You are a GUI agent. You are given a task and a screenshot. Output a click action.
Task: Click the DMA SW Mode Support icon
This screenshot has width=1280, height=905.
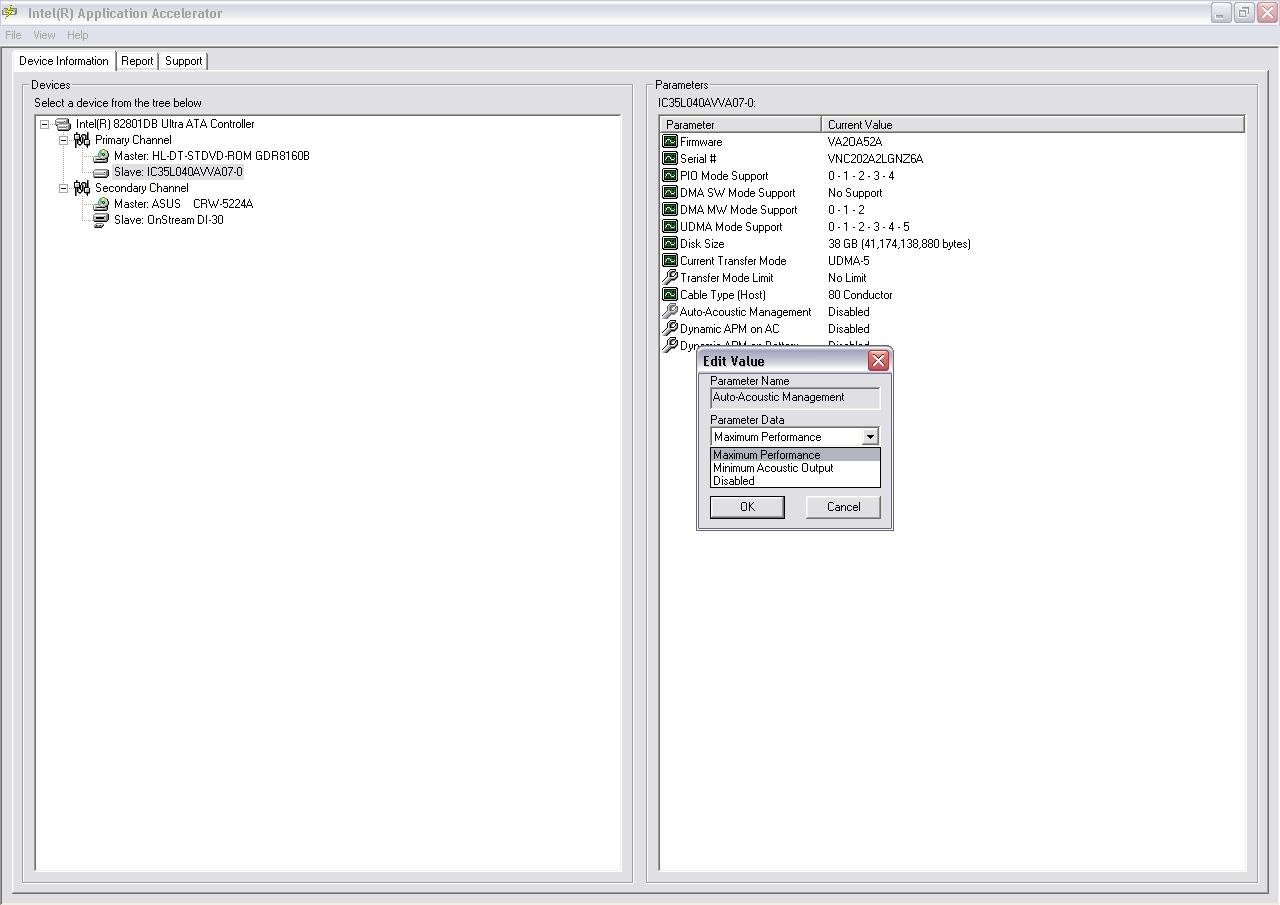pyautogui.click(x=670, y=193)
